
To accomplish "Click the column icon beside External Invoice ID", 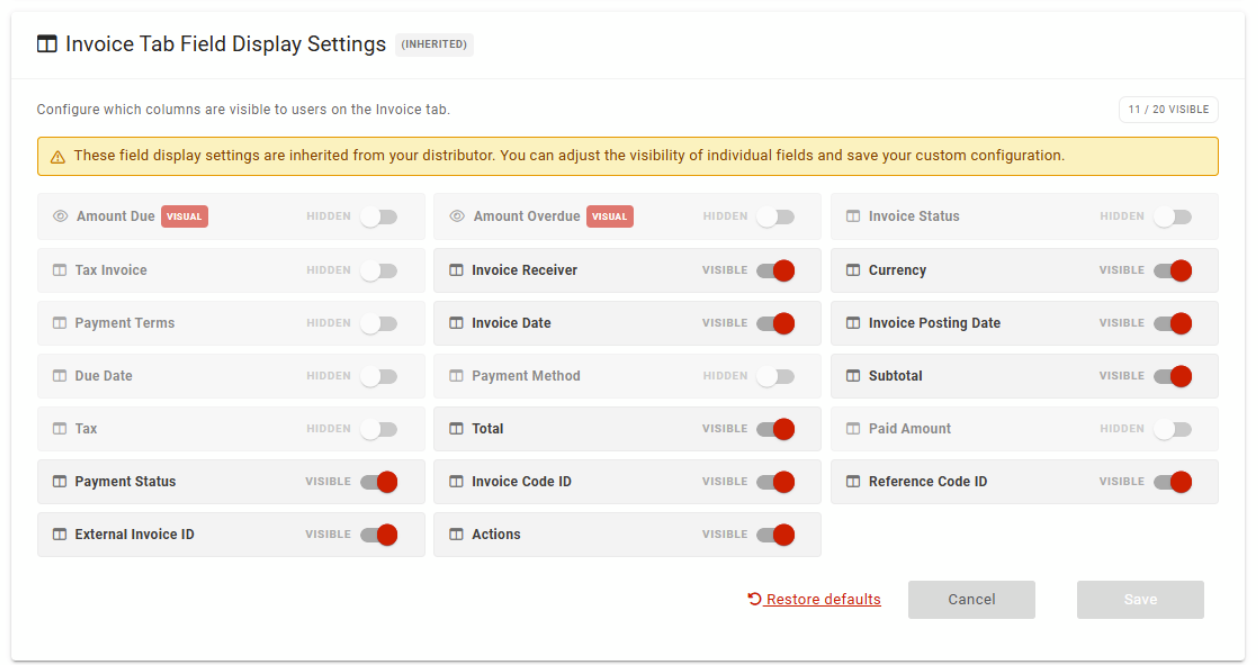I will coord(59,534).
